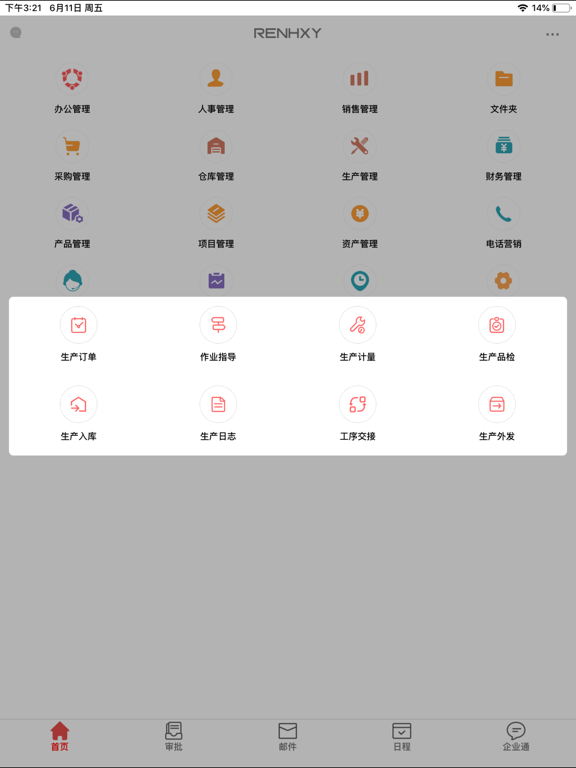Open the 文件夹 folder icon
The width and height of the screenshot is (576, 768).
click(504, 79)
